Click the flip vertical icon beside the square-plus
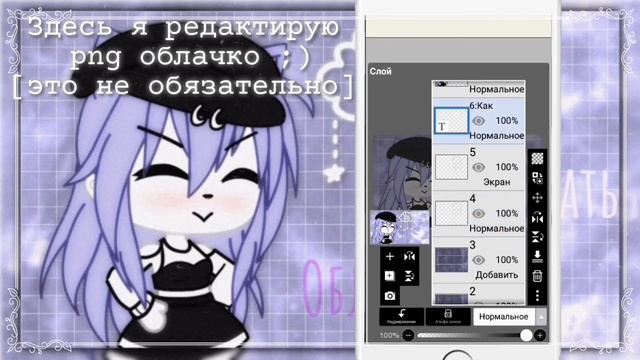 [x=409, y=276]
